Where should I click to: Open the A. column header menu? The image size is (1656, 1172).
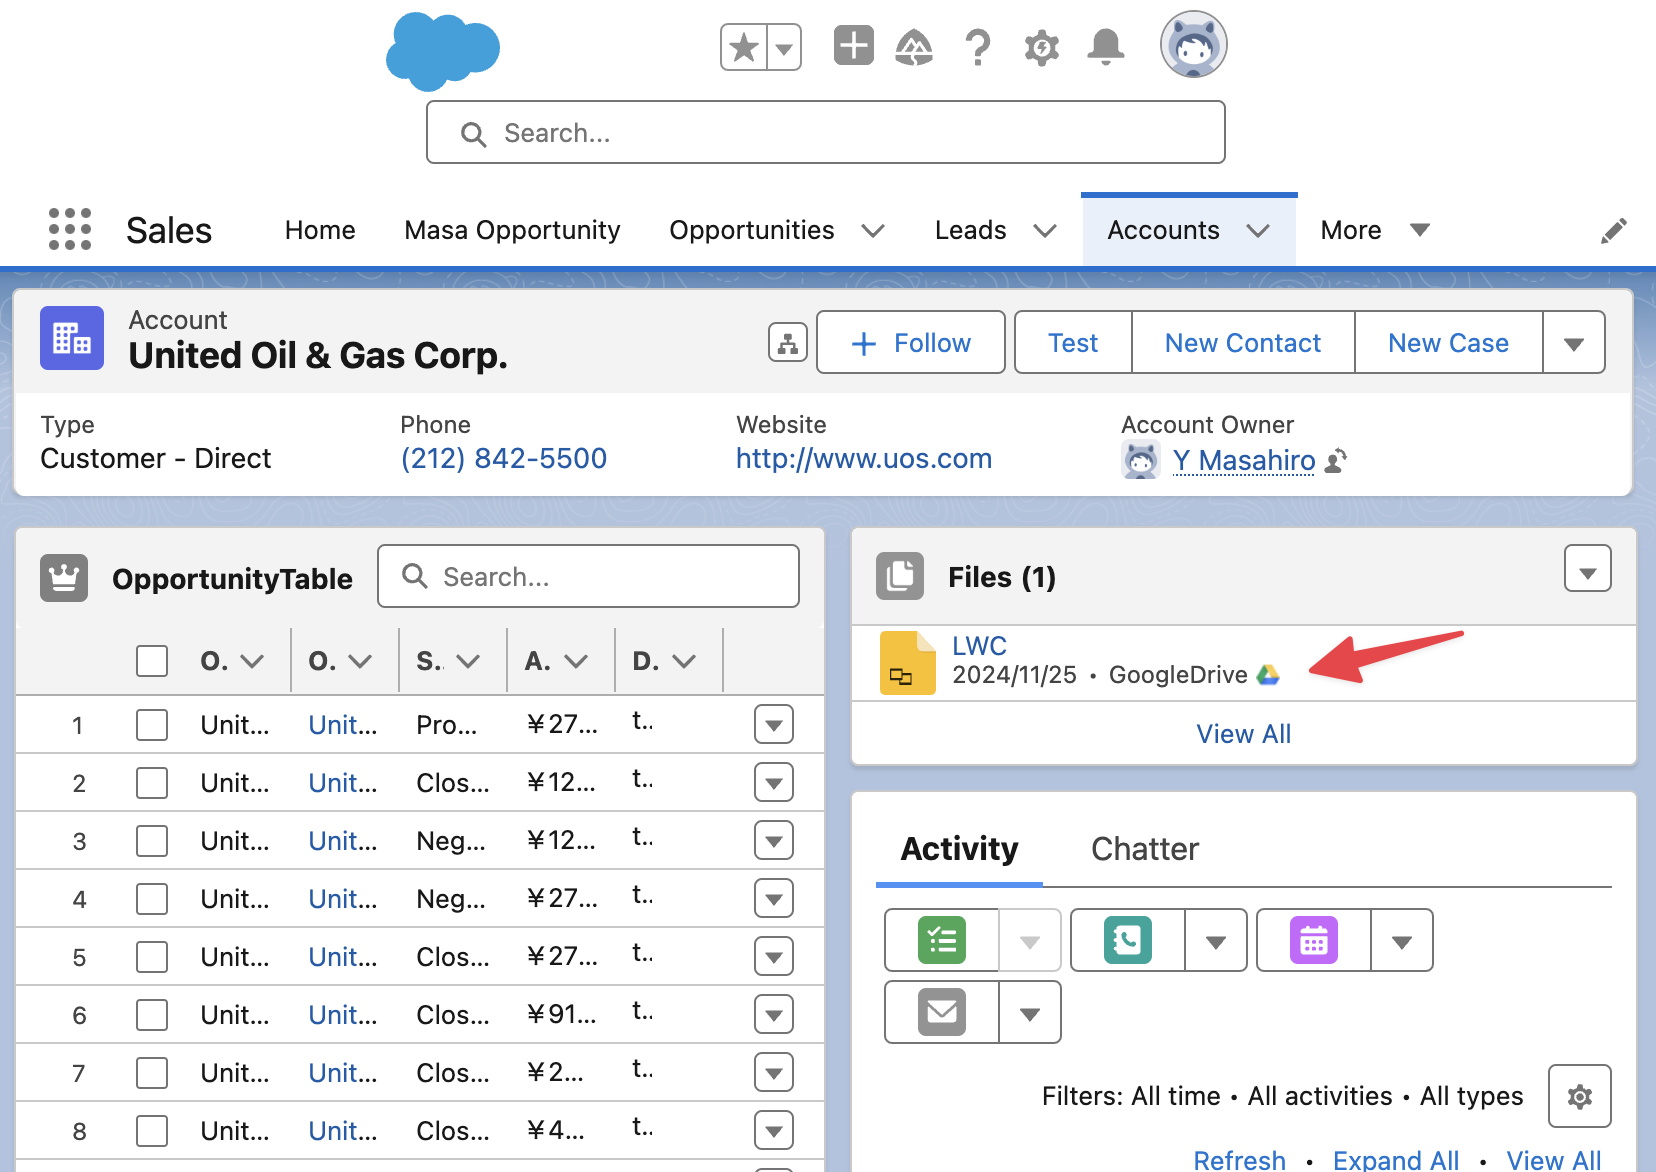point(576,661)
